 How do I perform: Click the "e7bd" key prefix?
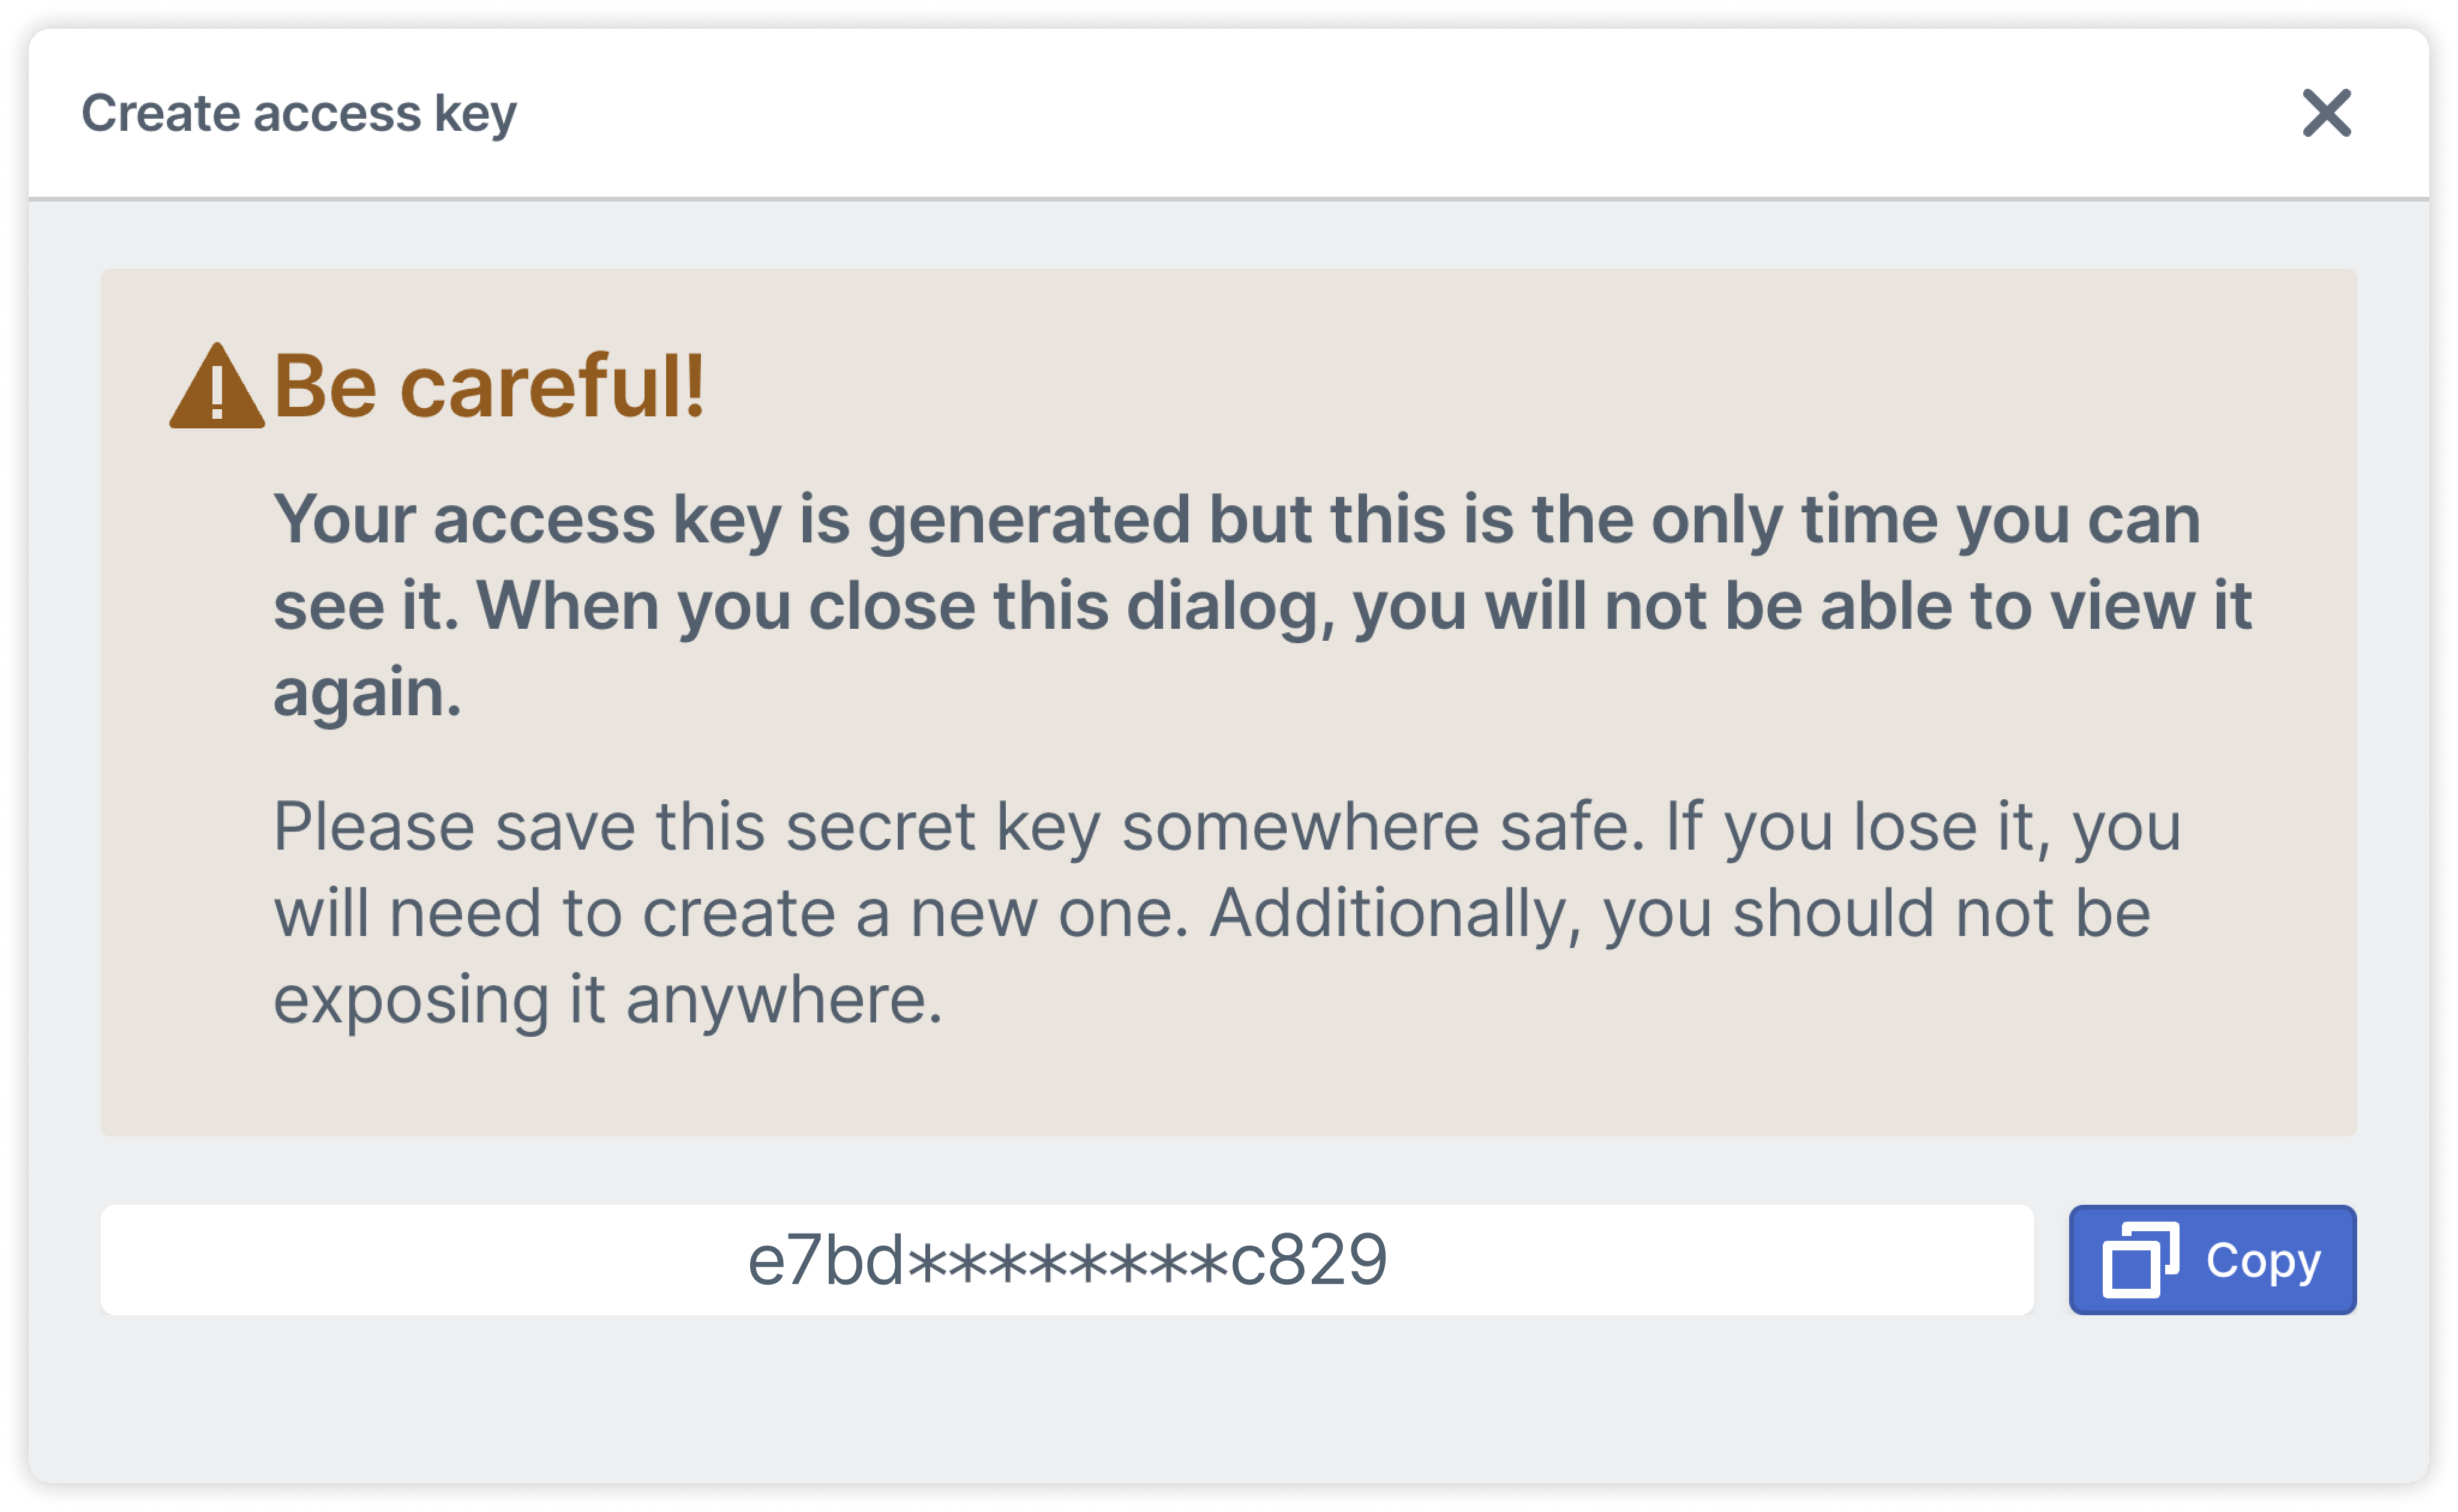[x=826, y=1260]
